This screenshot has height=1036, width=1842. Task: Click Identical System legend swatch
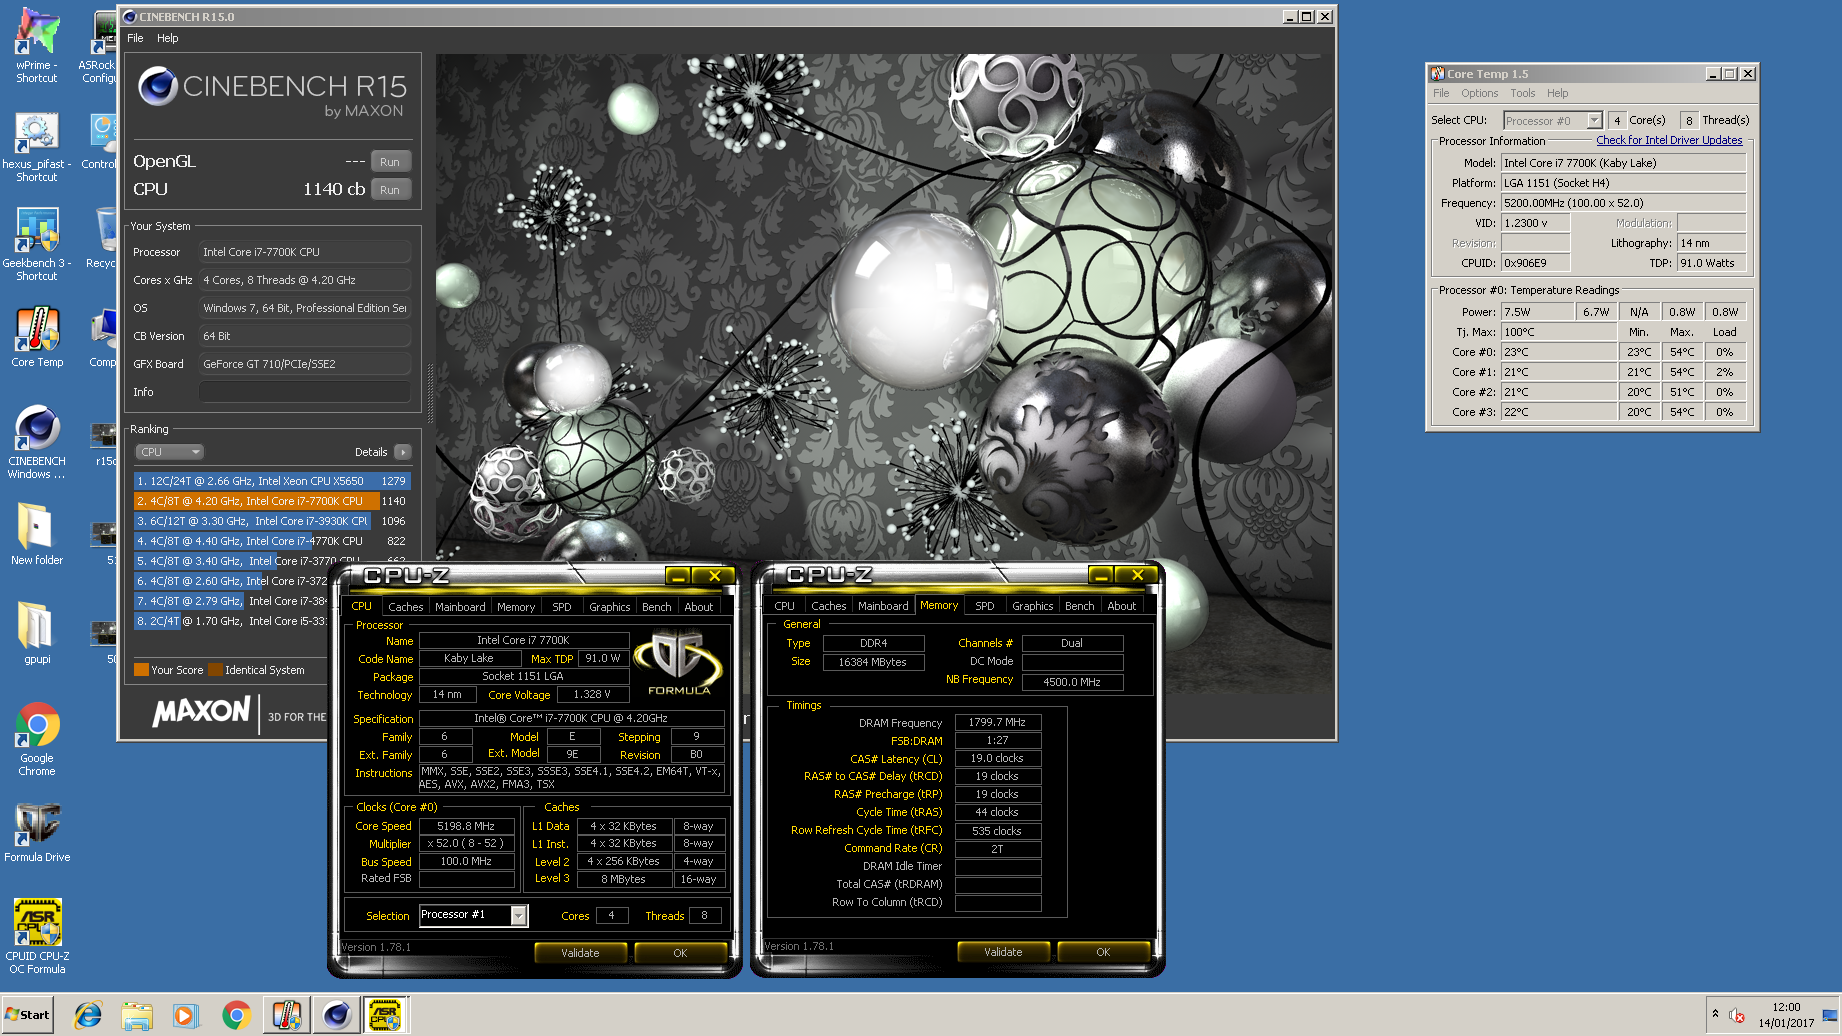click(x=215, y=670)
